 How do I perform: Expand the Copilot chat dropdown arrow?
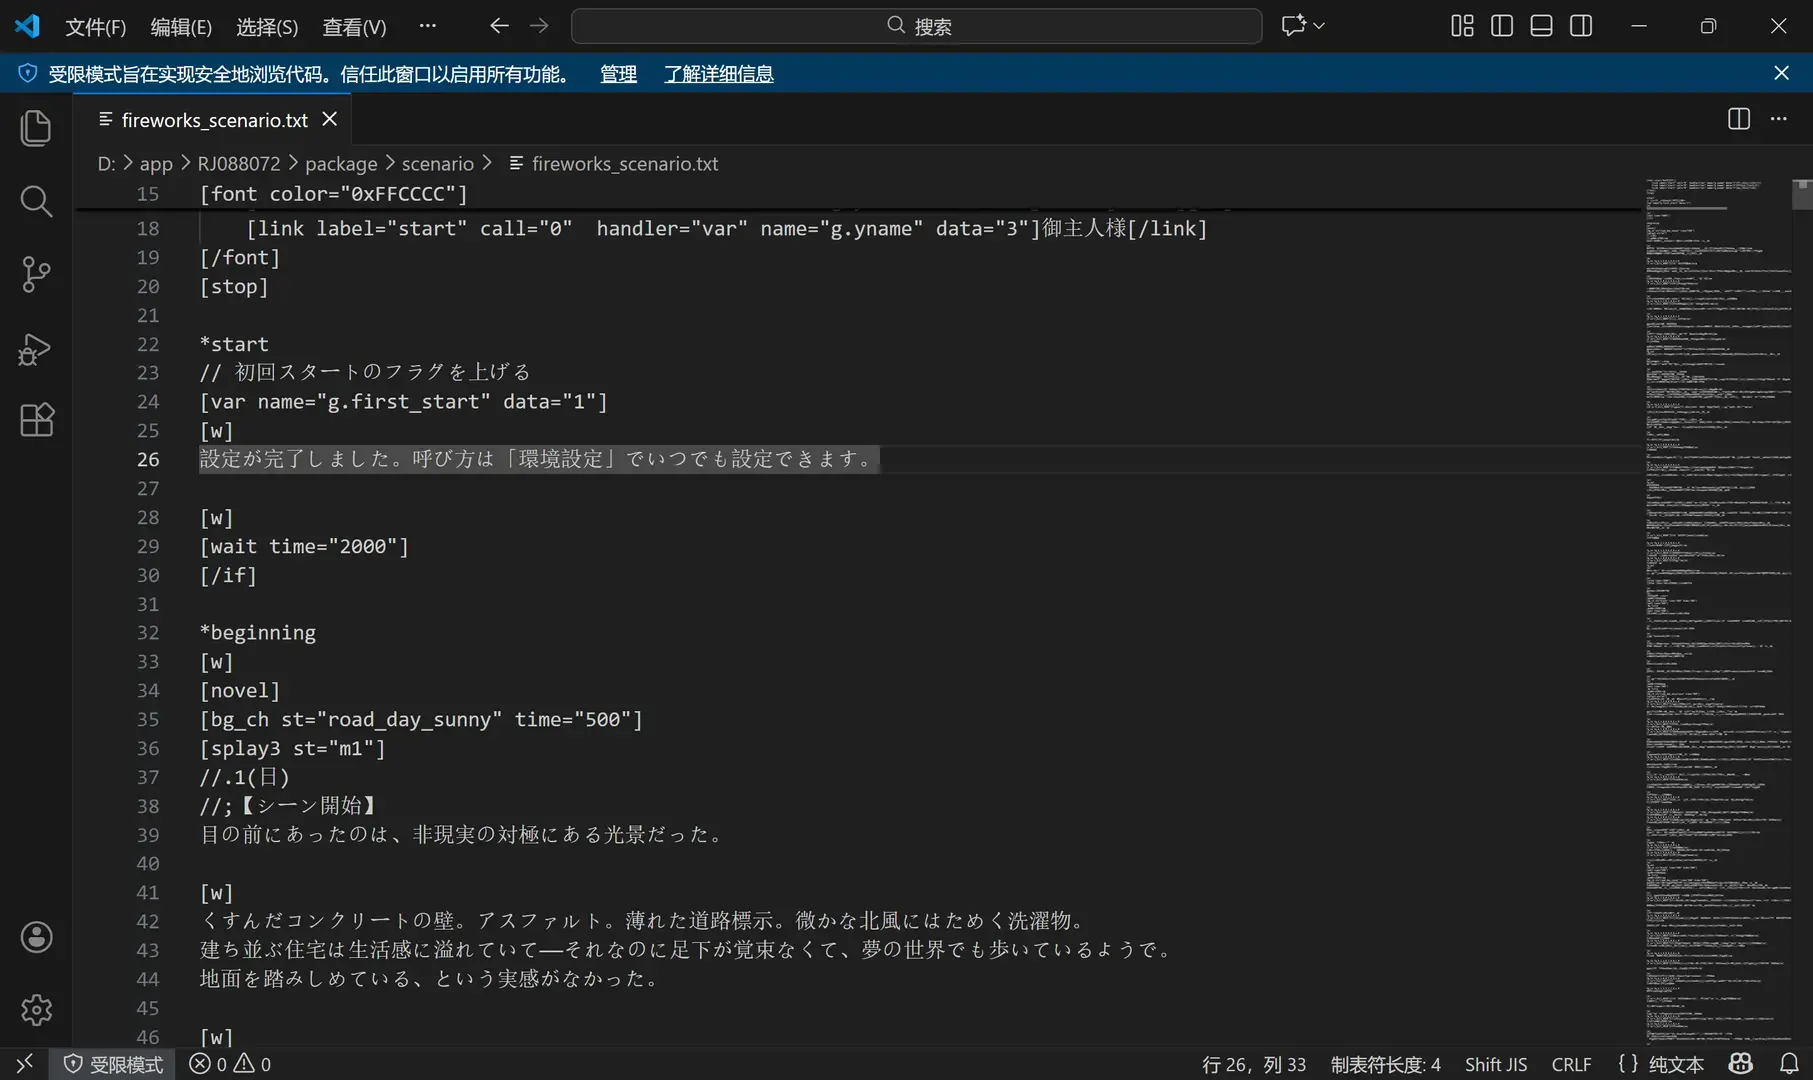(1319, 26)
